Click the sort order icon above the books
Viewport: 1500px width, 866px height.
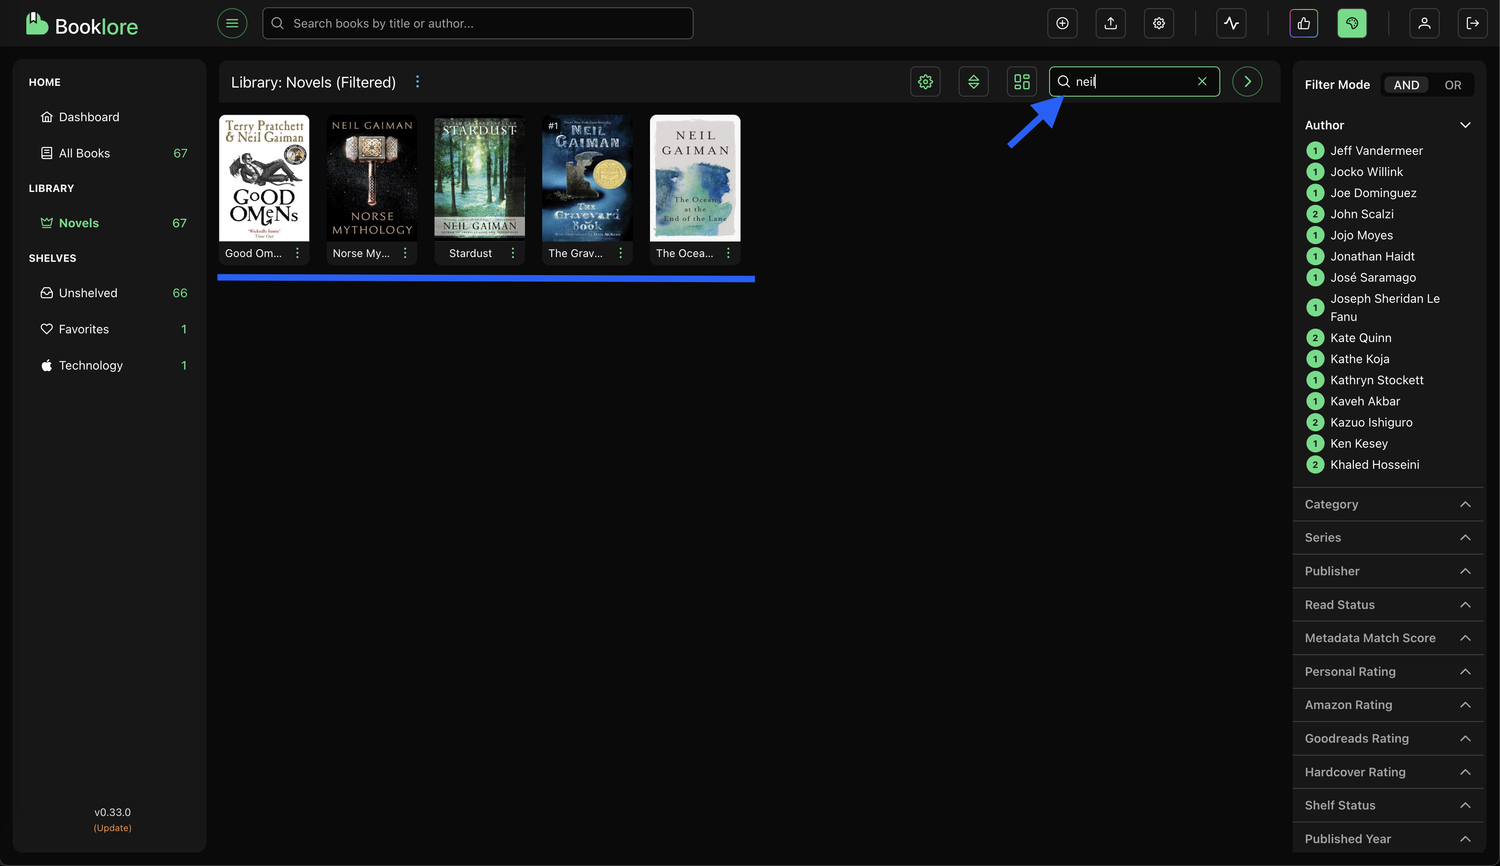coord(973,81)
